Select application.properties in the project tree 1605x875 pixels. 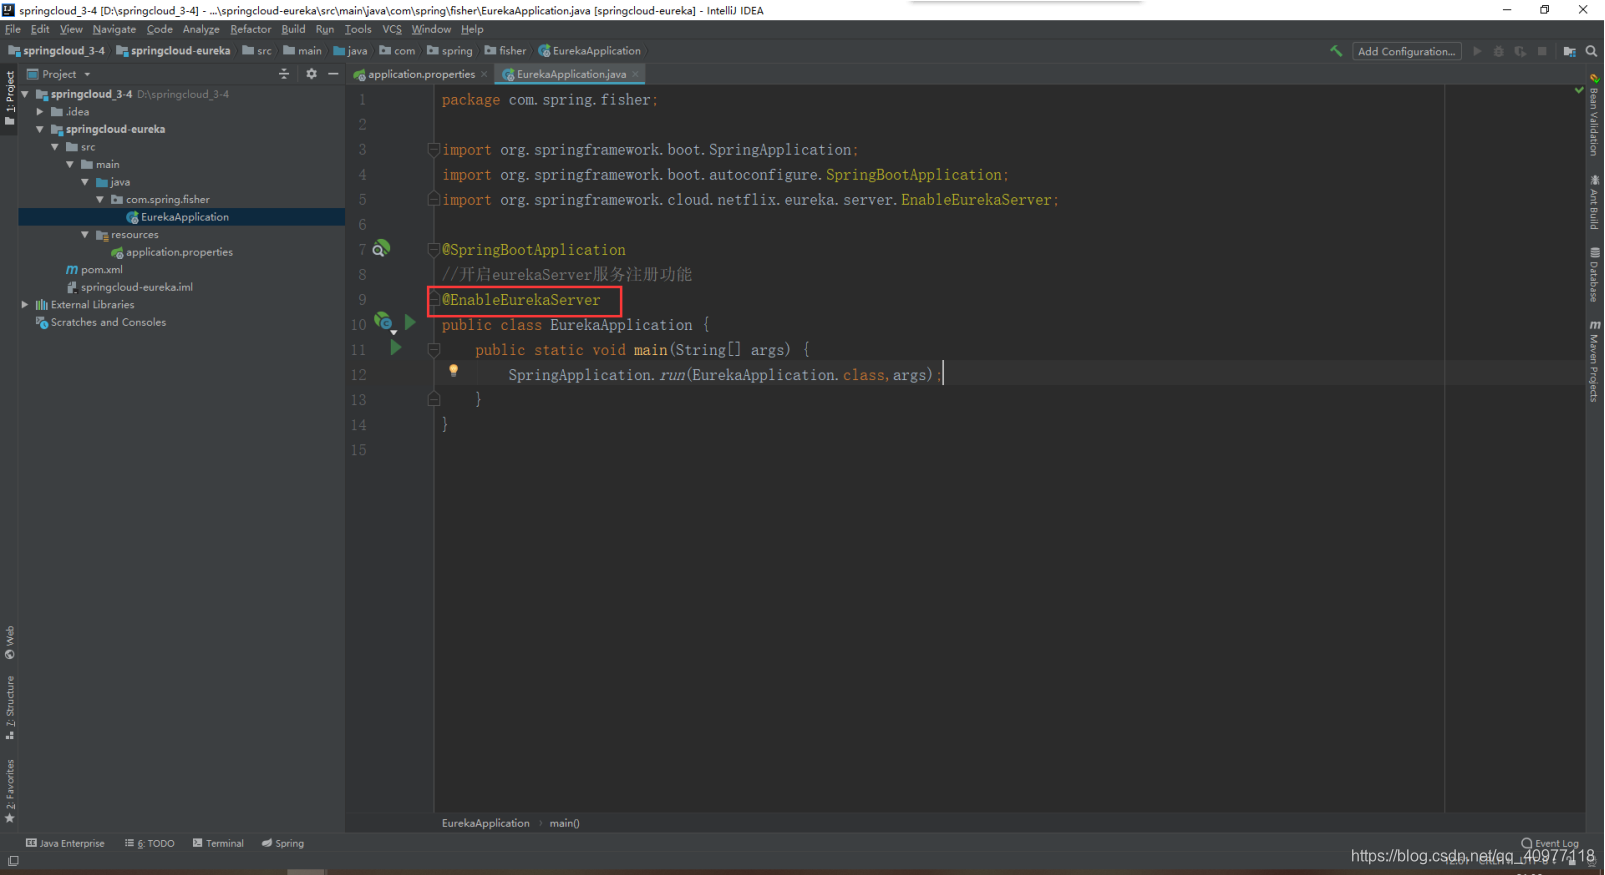click(171, 252)
